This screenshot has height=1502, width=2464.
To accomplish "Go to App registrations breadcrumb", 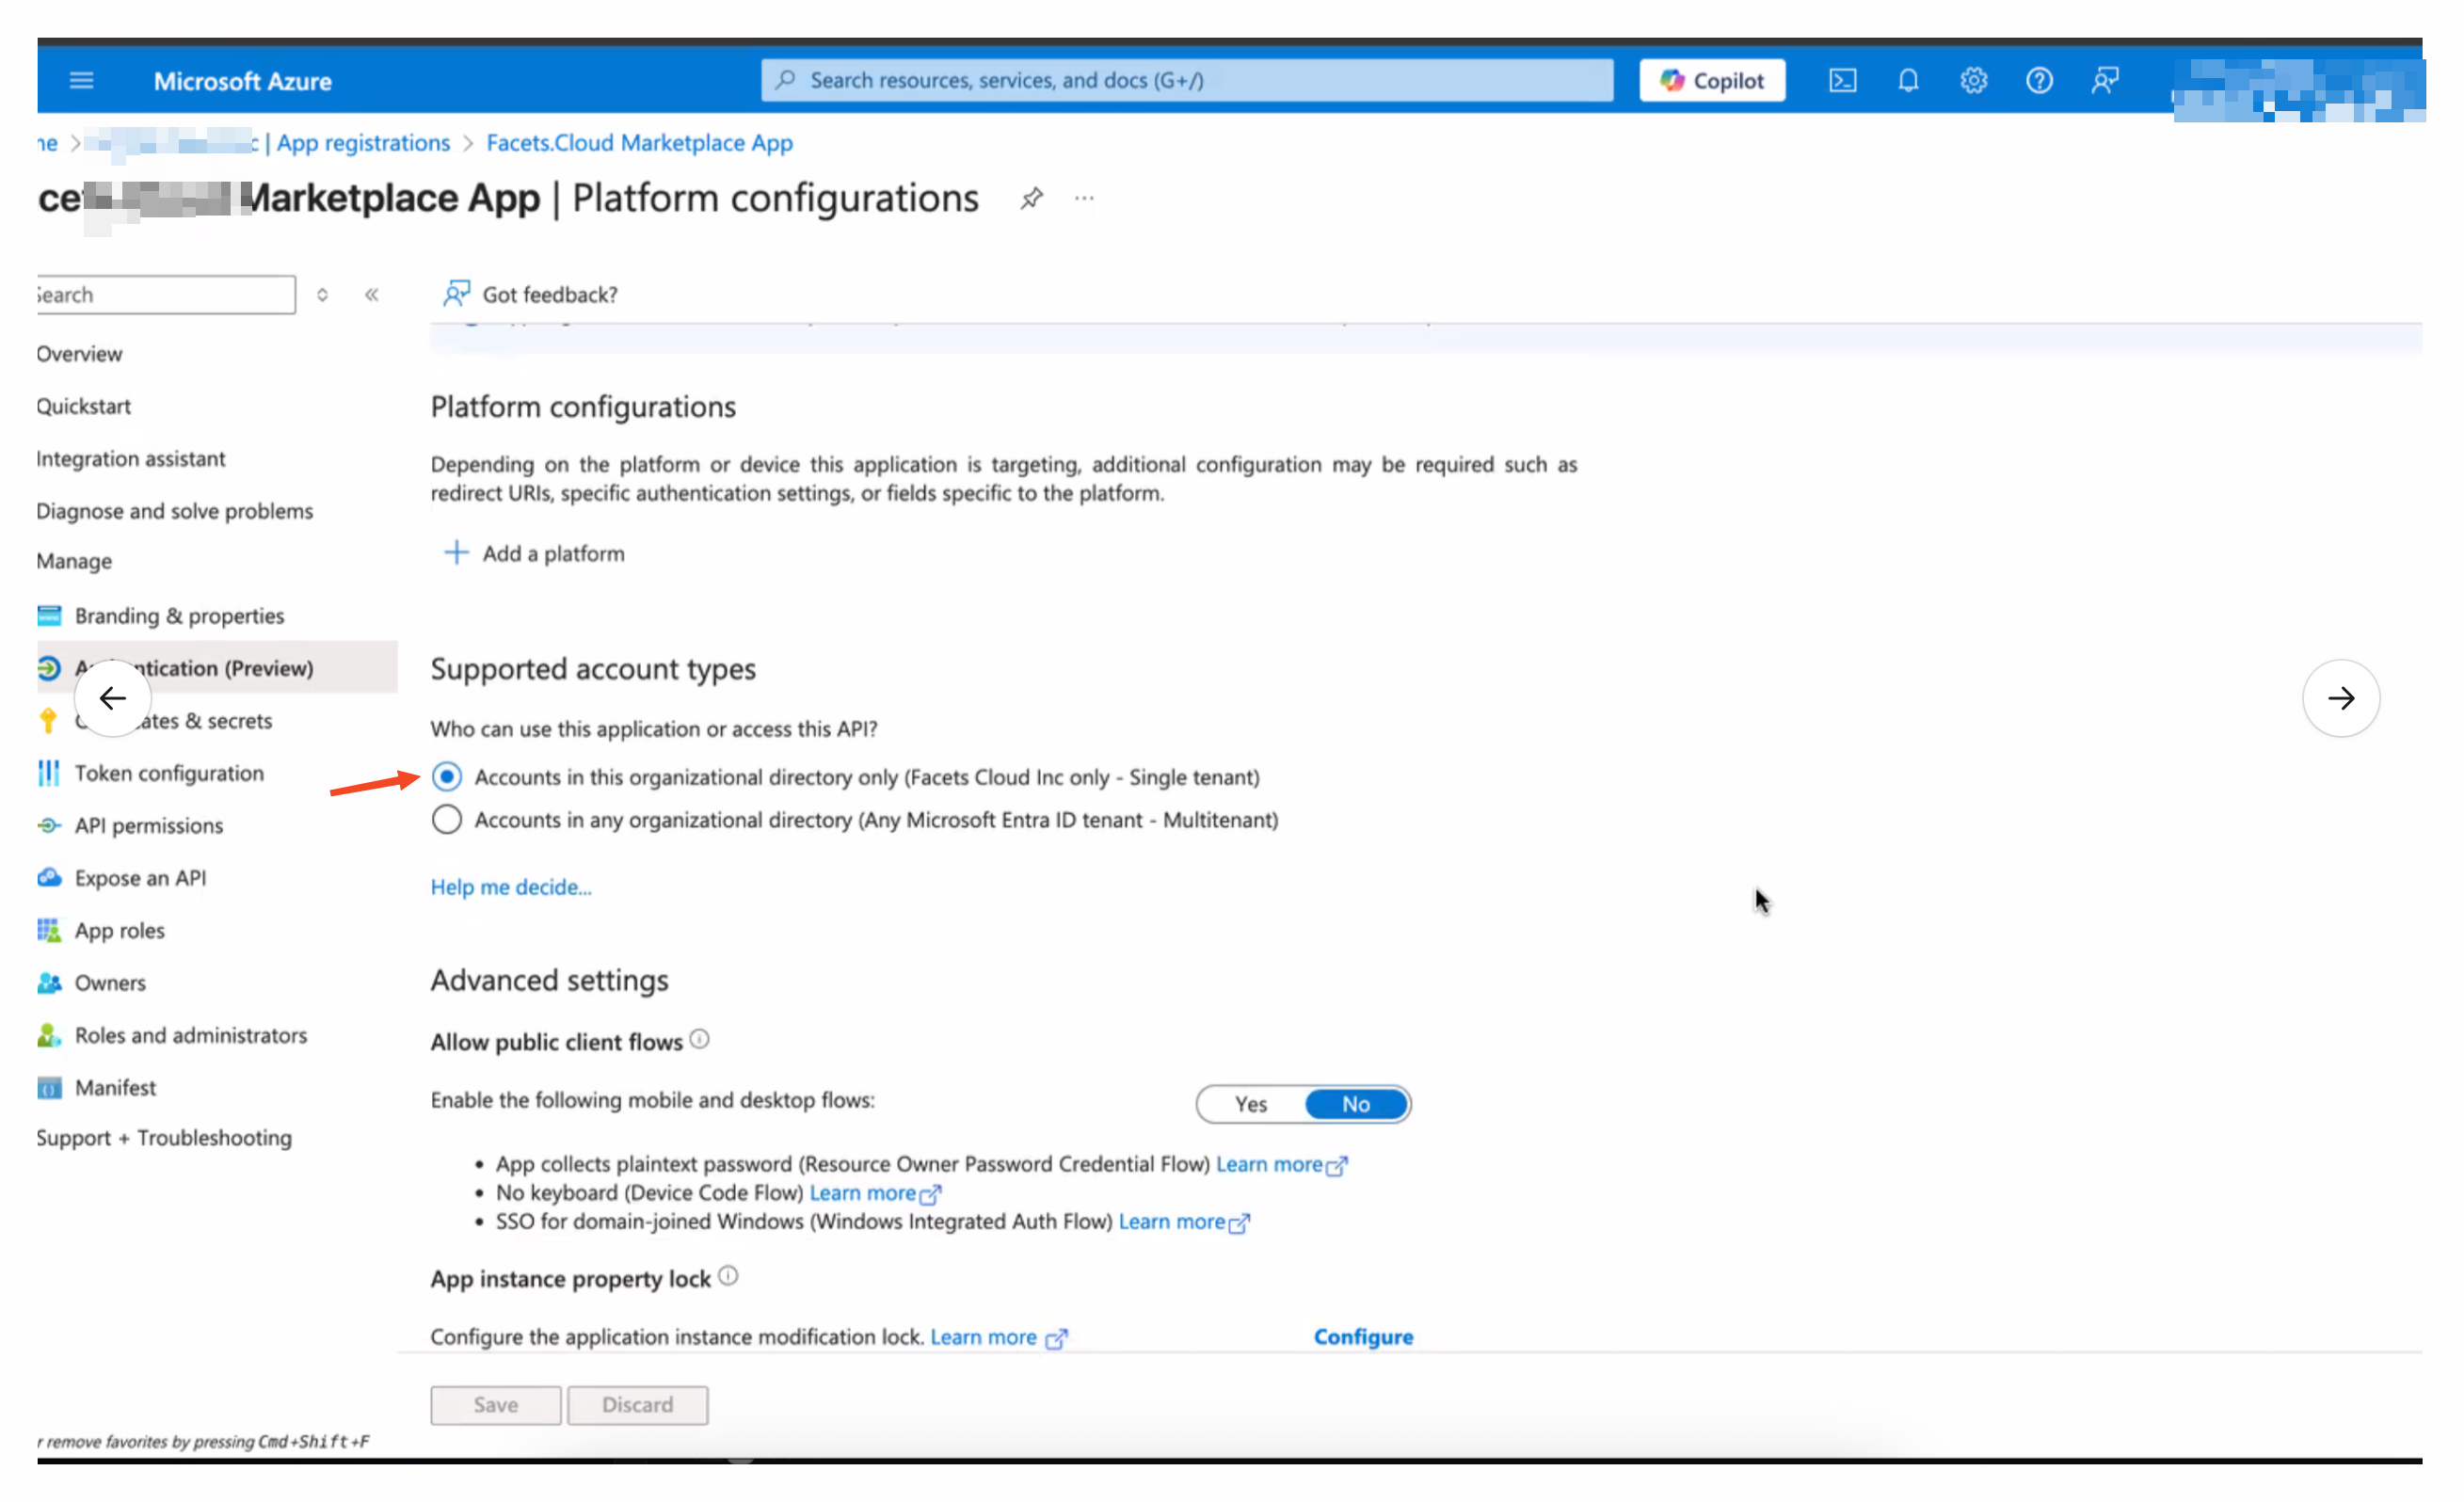I will pyautogui.click(x=363, y=143).
